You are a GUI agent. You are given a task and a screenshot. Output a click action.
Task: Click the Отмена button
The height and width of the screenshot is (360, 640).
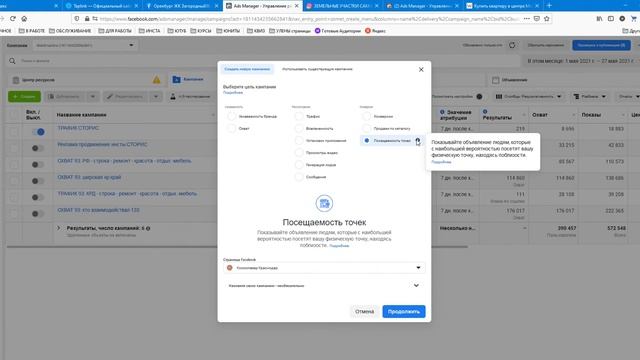(x=364, y=311)
